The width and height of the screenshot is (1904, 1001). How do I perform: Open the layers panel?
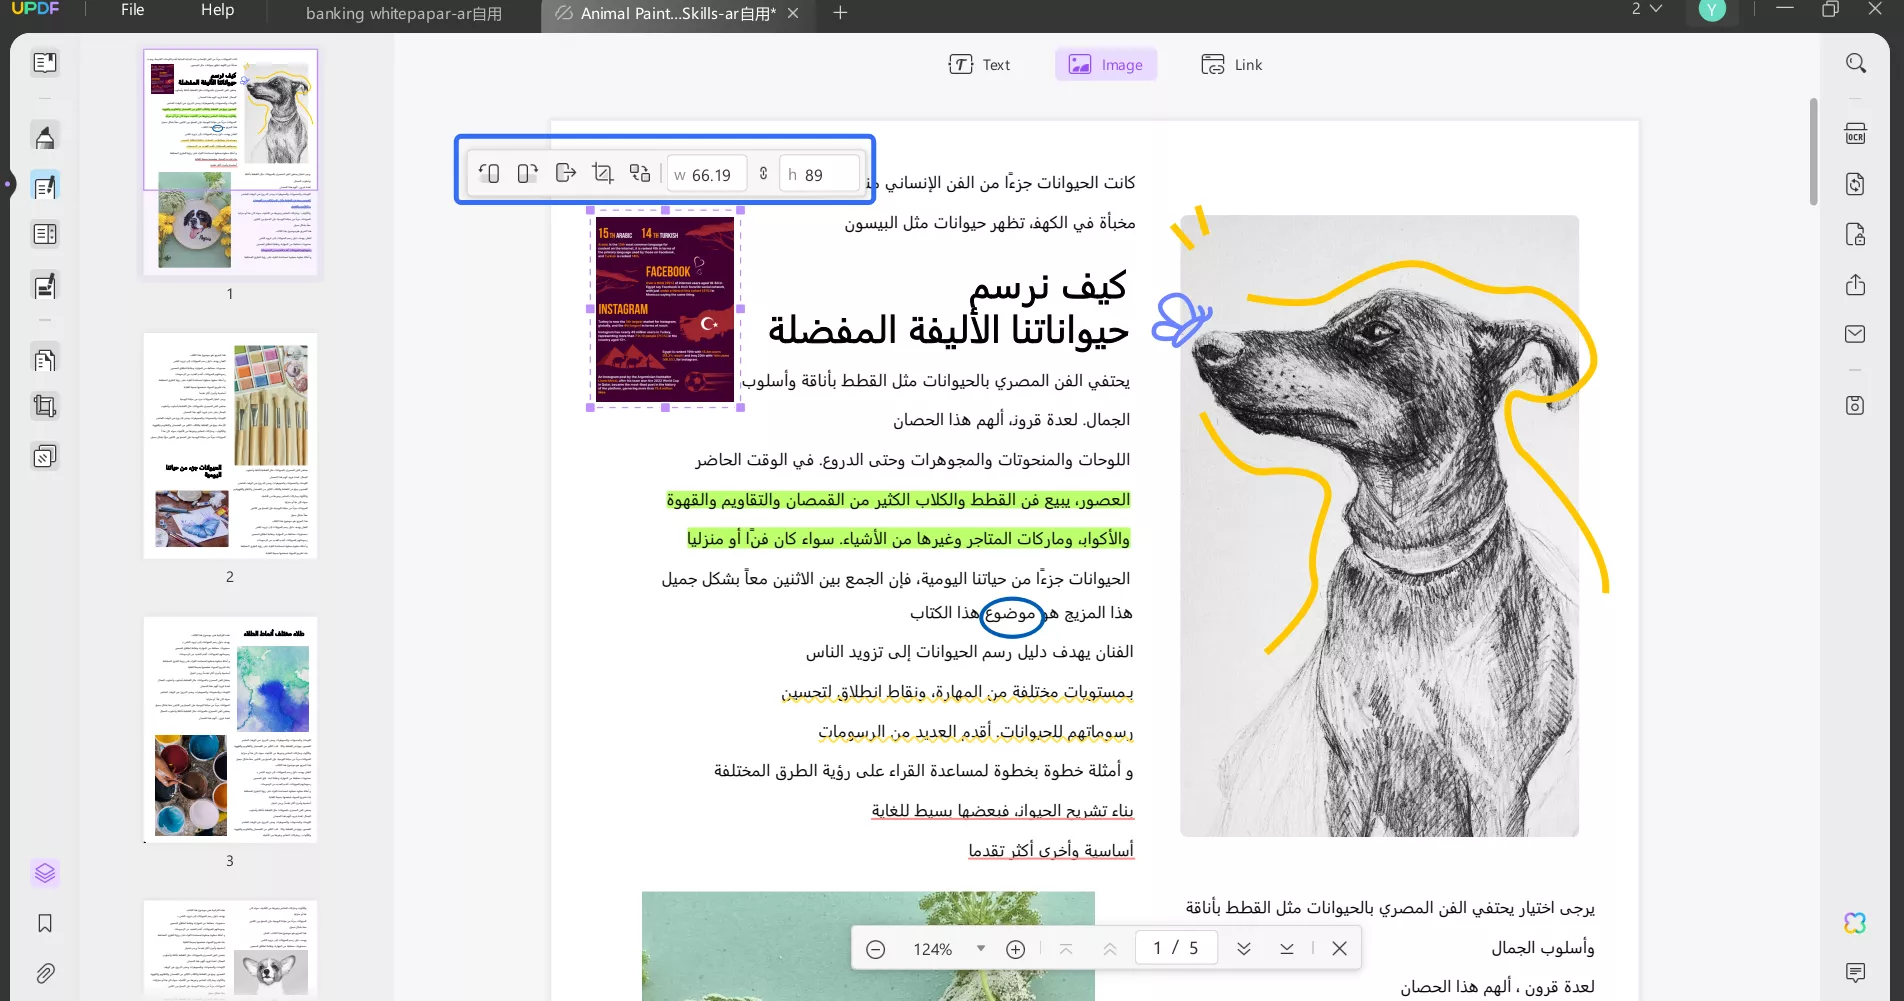point(45,873)
